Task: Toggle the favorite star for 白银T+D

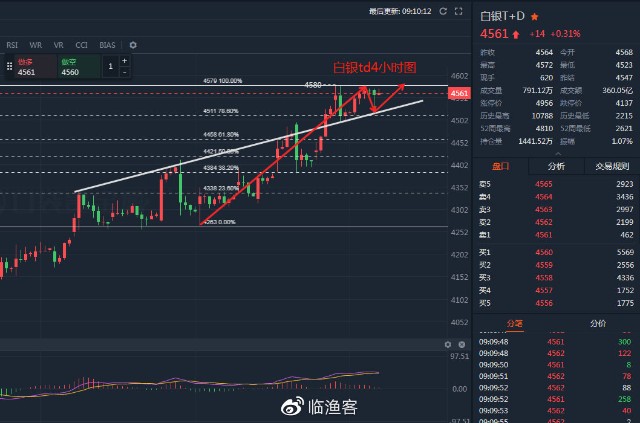Action: [534, 17]
